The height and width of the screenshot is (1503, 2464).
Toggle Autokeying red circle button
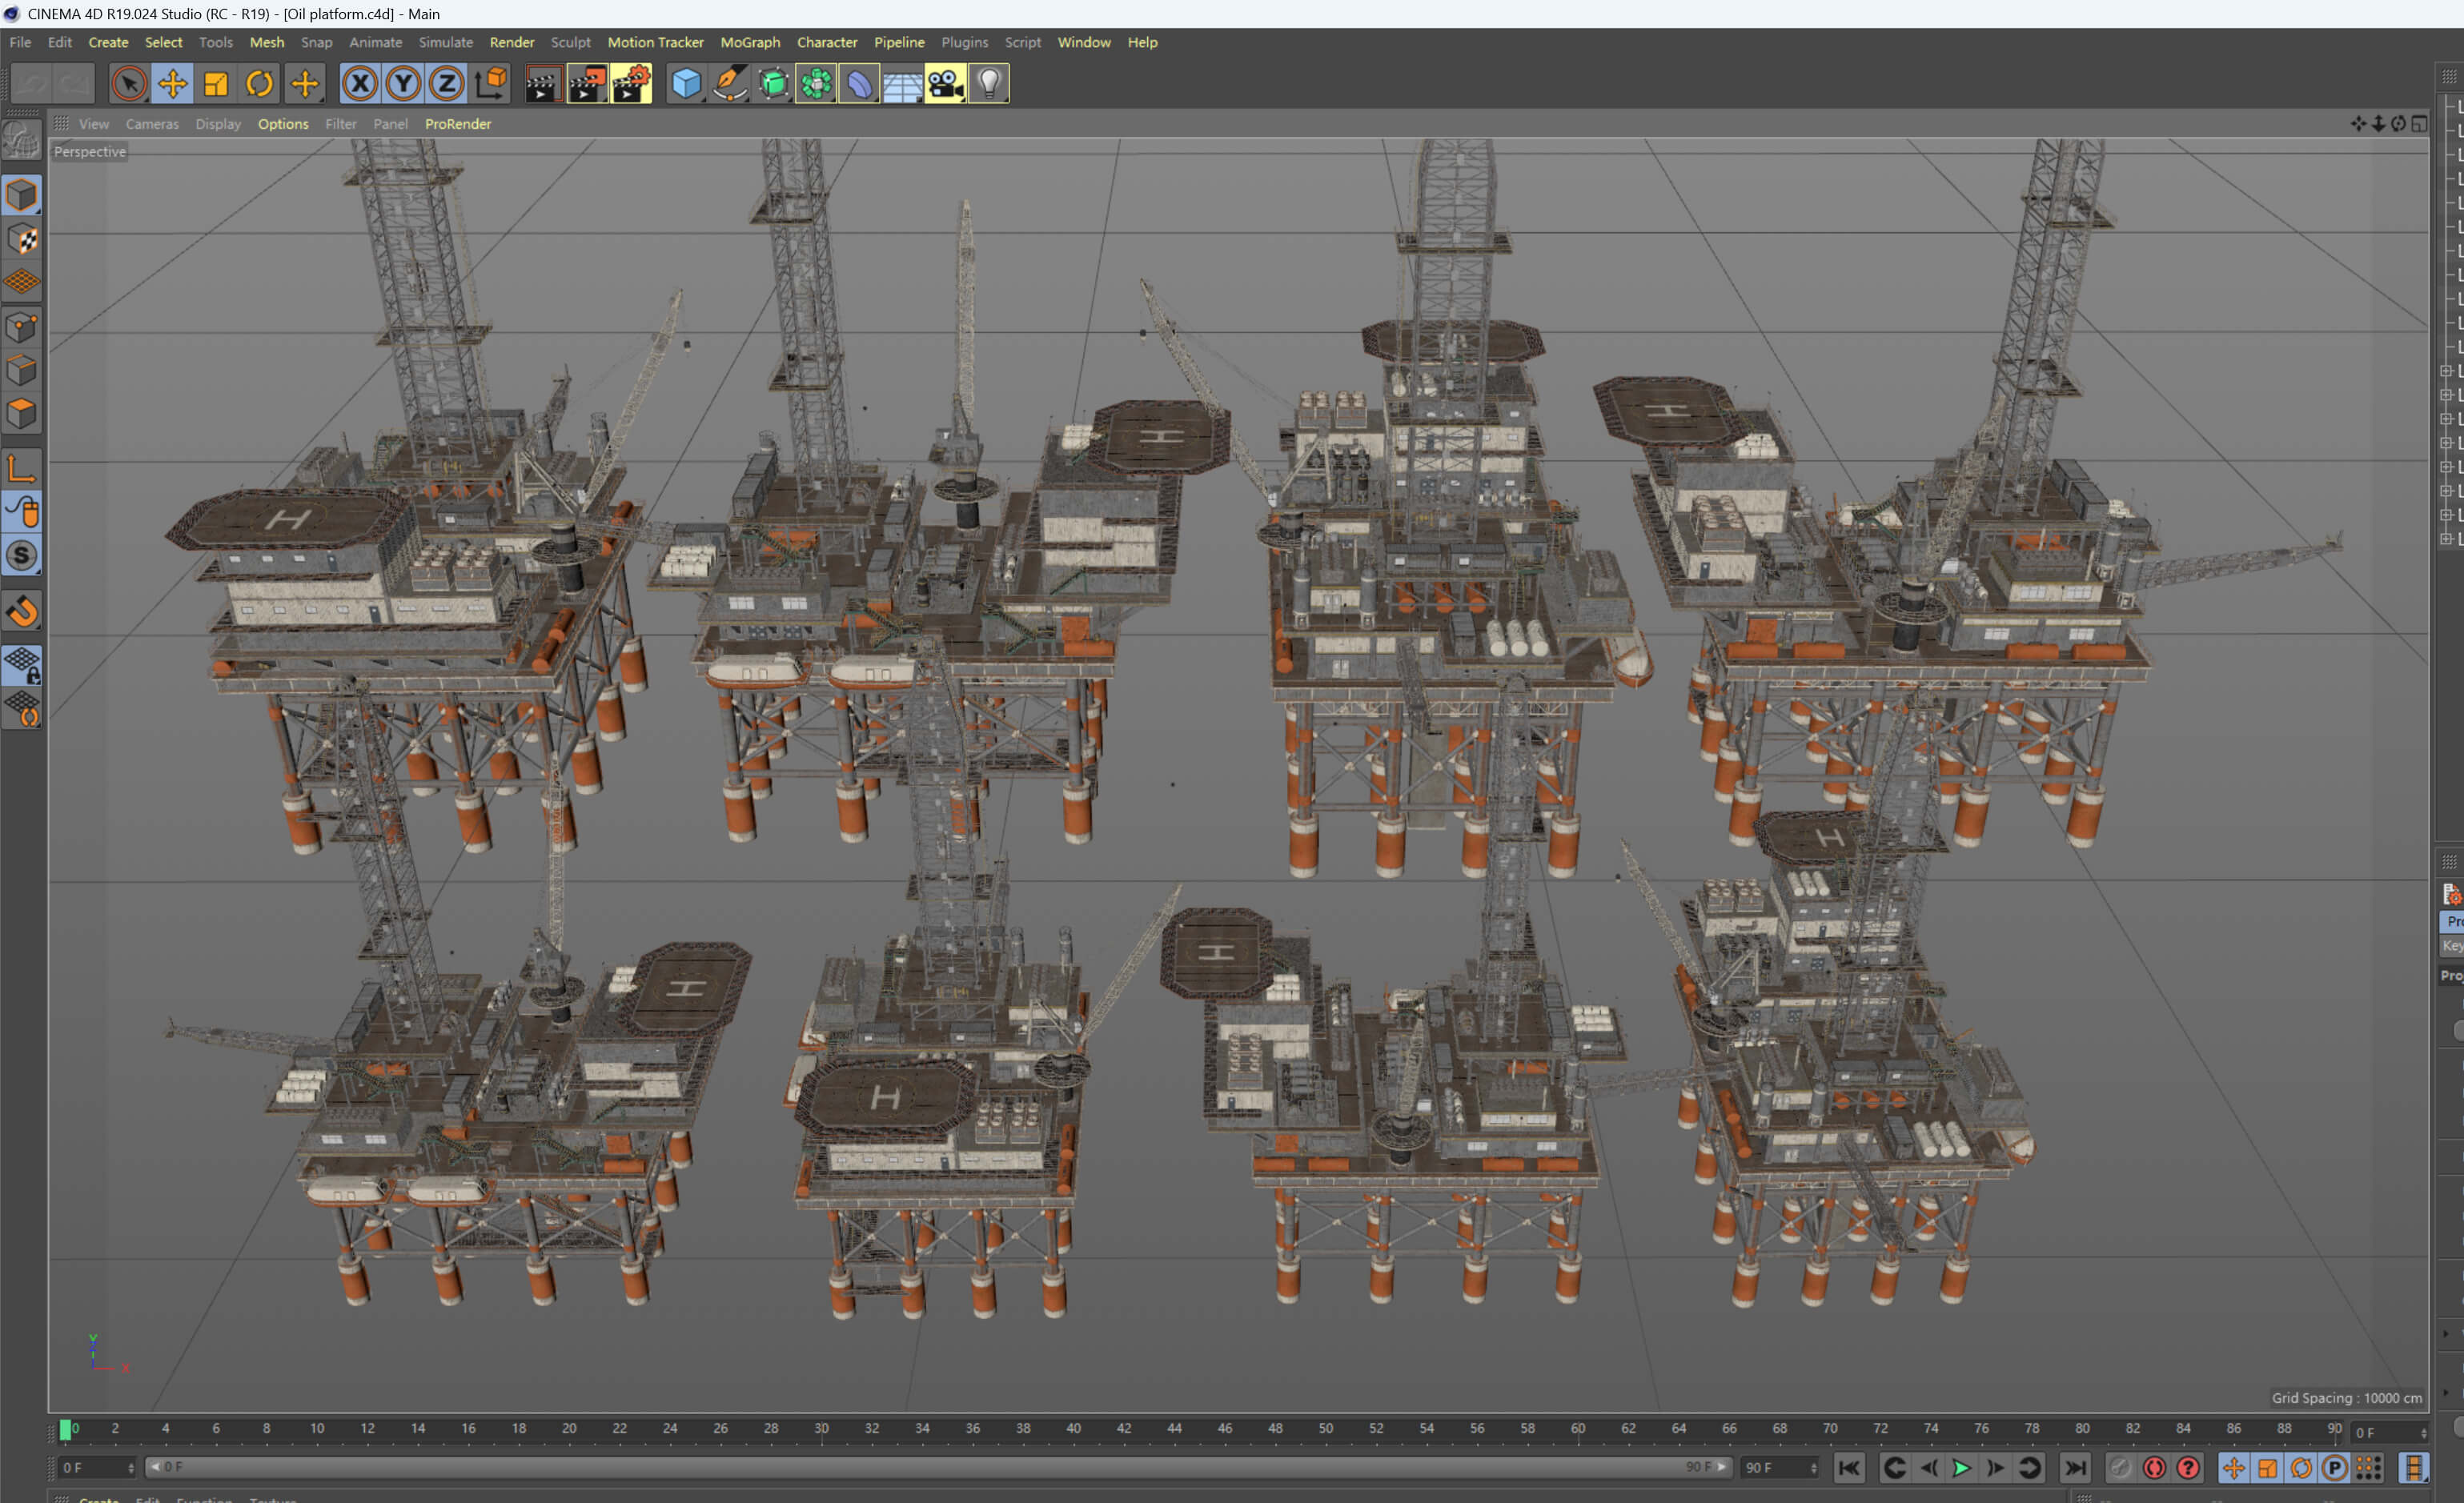tap(2154, 1468)
